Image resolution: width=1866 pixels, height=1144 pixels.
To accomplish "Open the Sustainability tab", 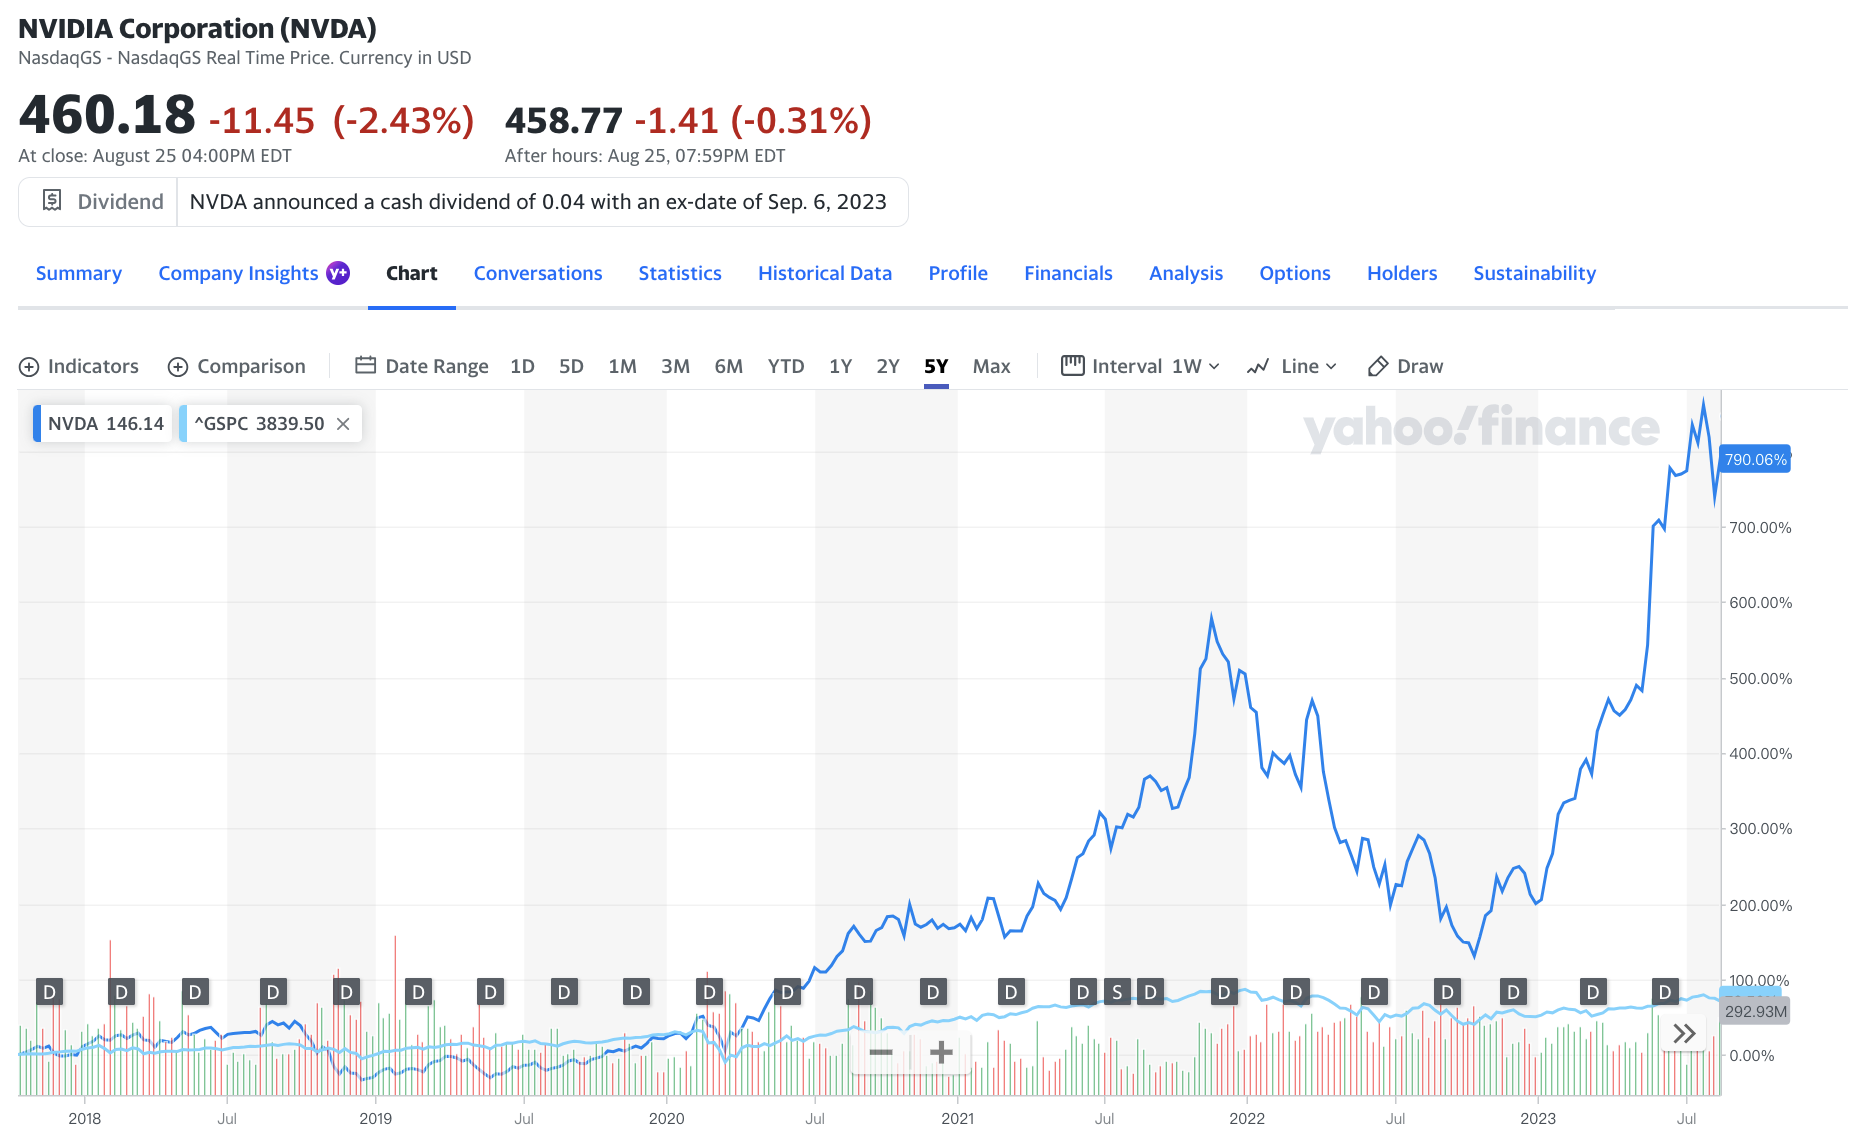I will click(1534, 273).
